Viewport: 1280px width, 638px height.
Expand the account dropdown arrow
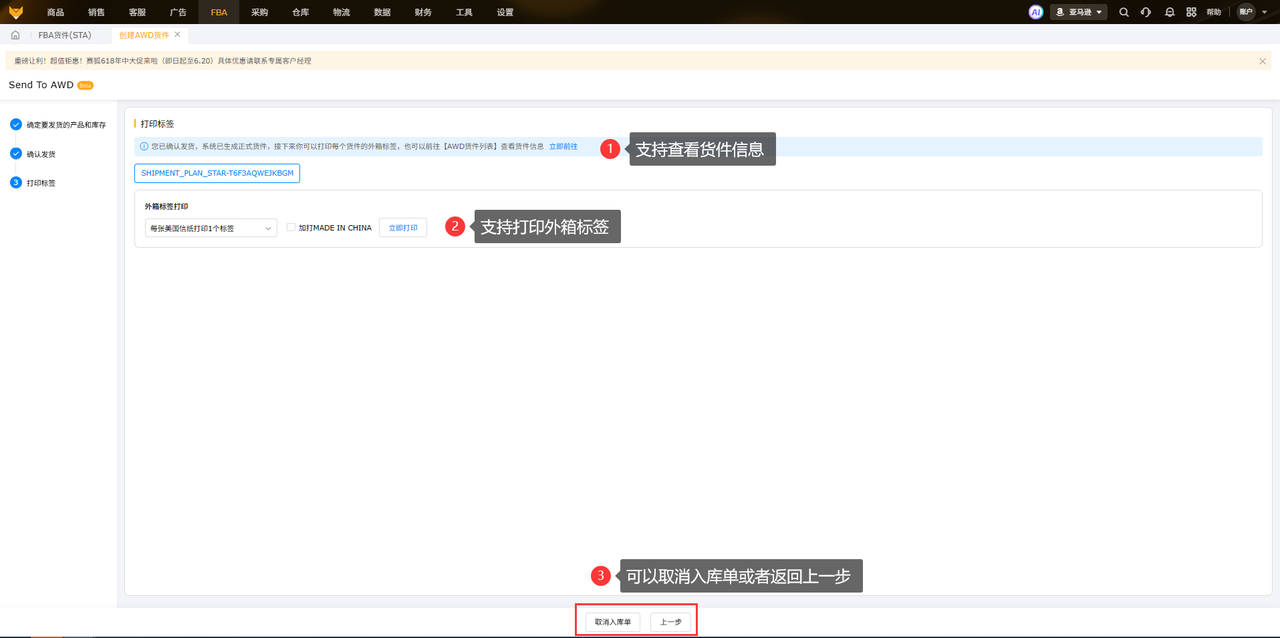click(1263, 12)
